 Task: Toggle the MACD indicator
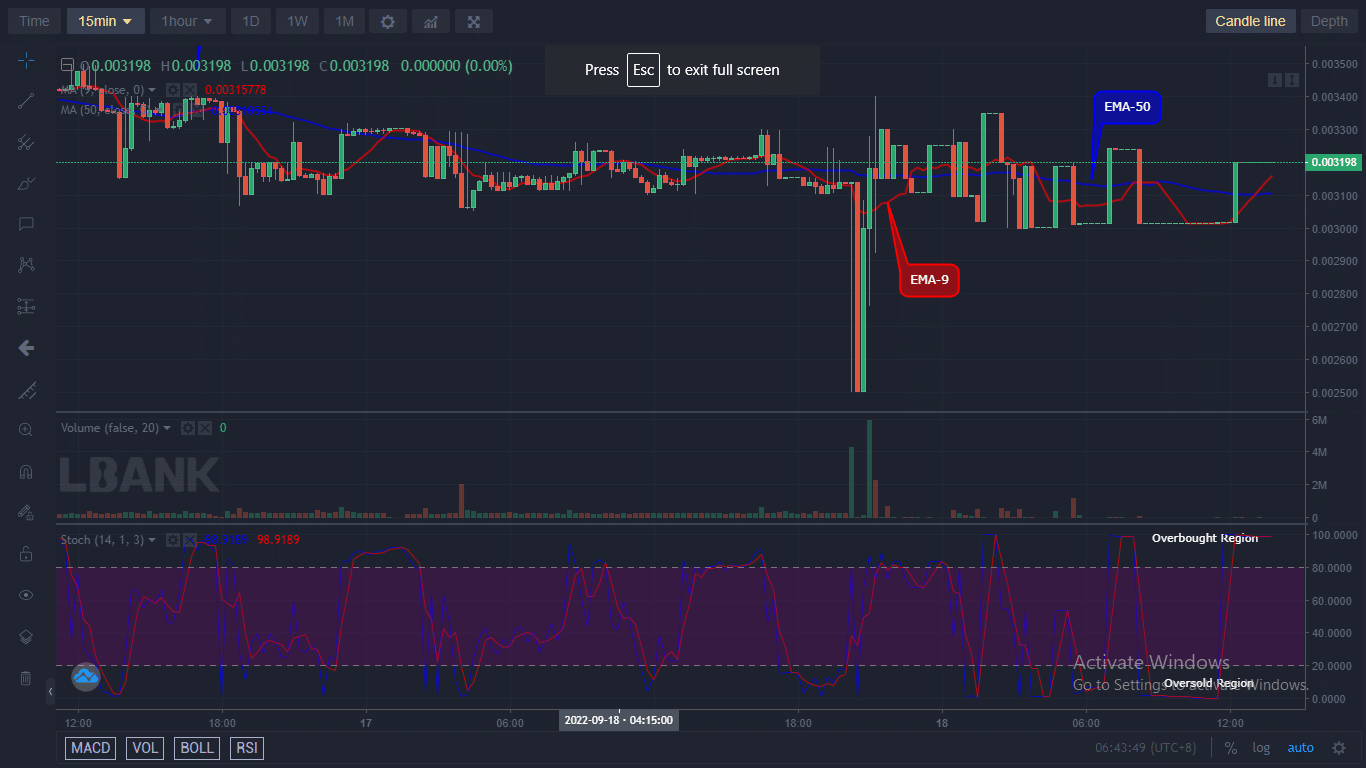click(91, 748)
